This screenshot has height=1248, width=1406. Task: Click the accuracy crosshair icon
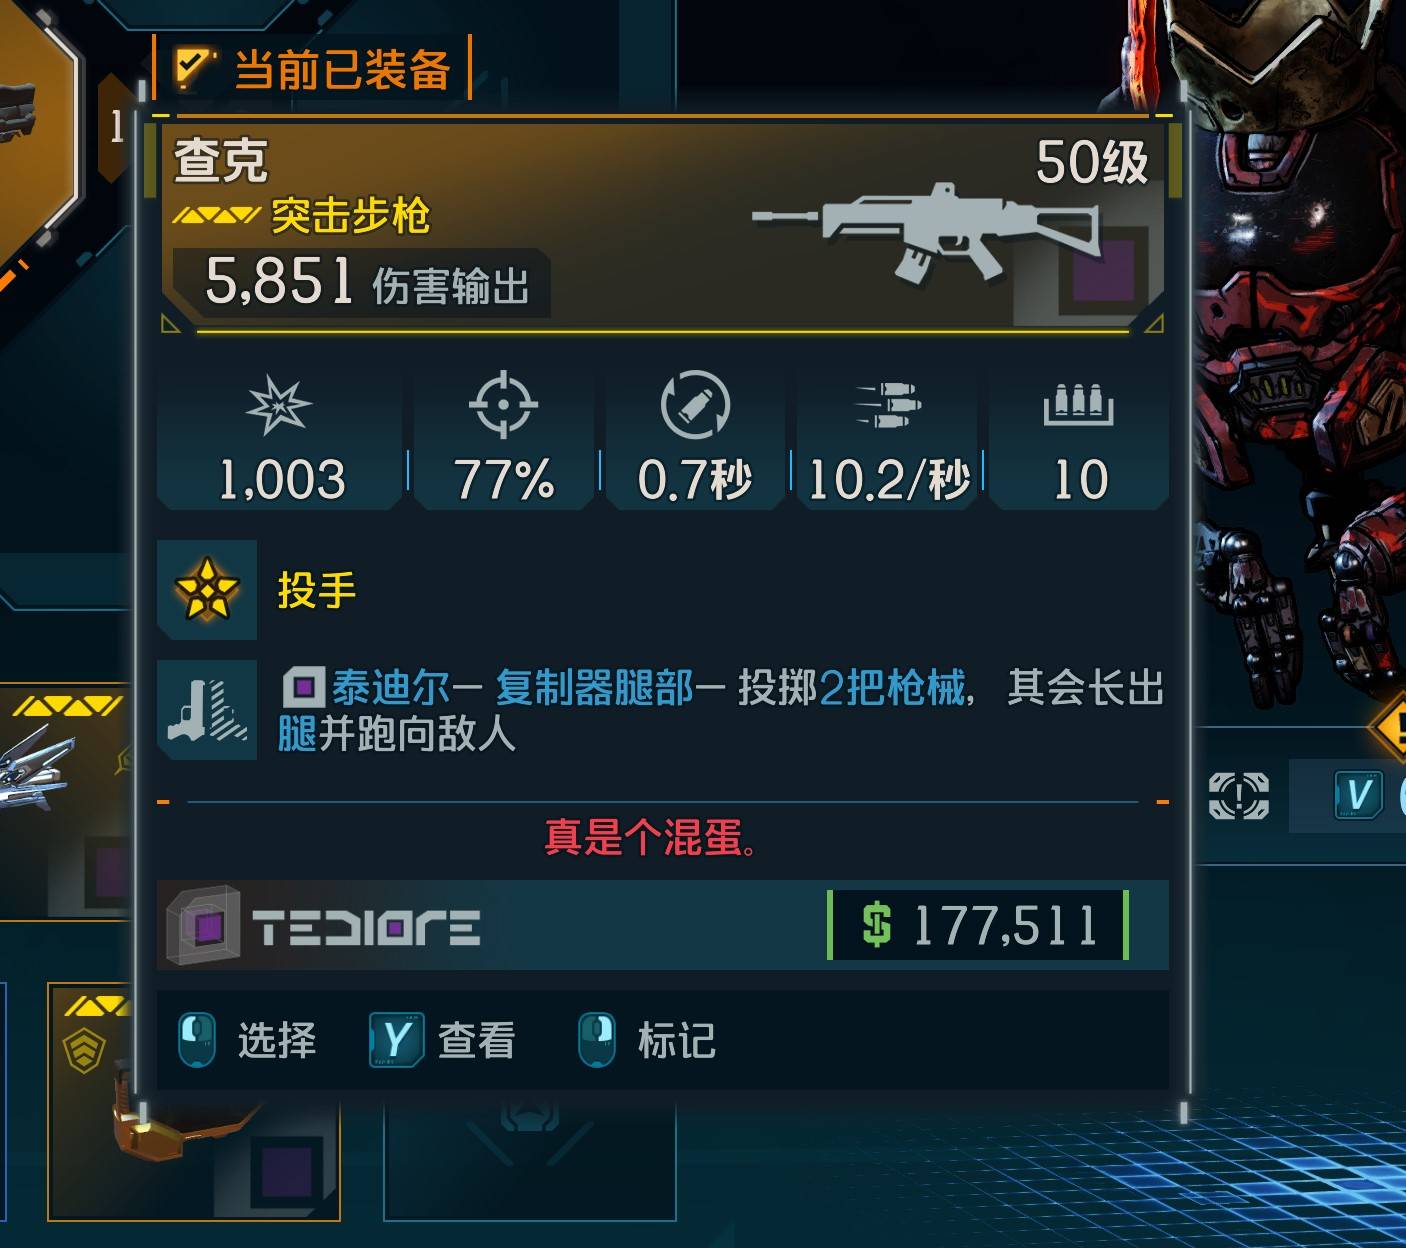click(x=503, y=404)
